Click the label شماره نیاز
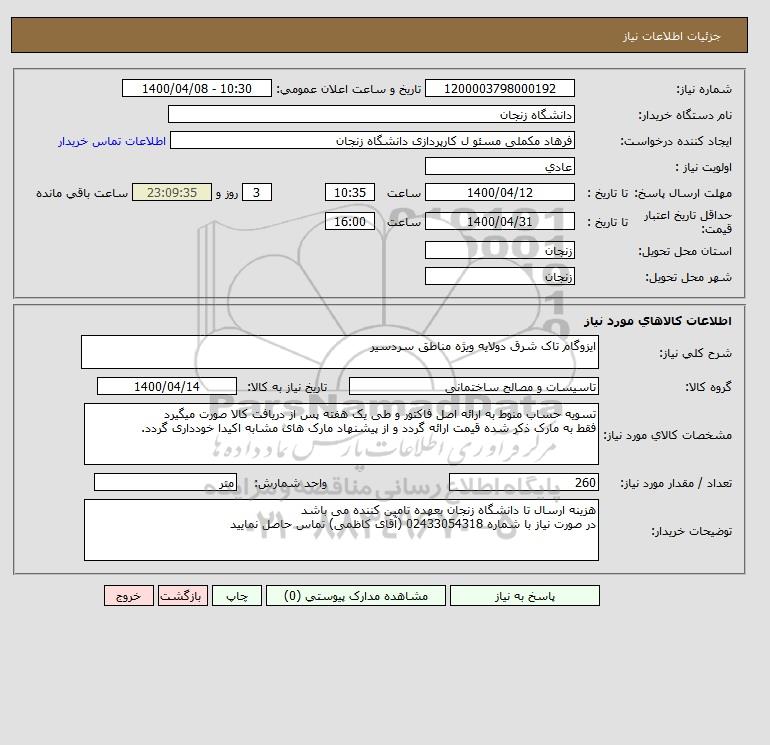This screenshot has width=770, height=745. point(704,89)
